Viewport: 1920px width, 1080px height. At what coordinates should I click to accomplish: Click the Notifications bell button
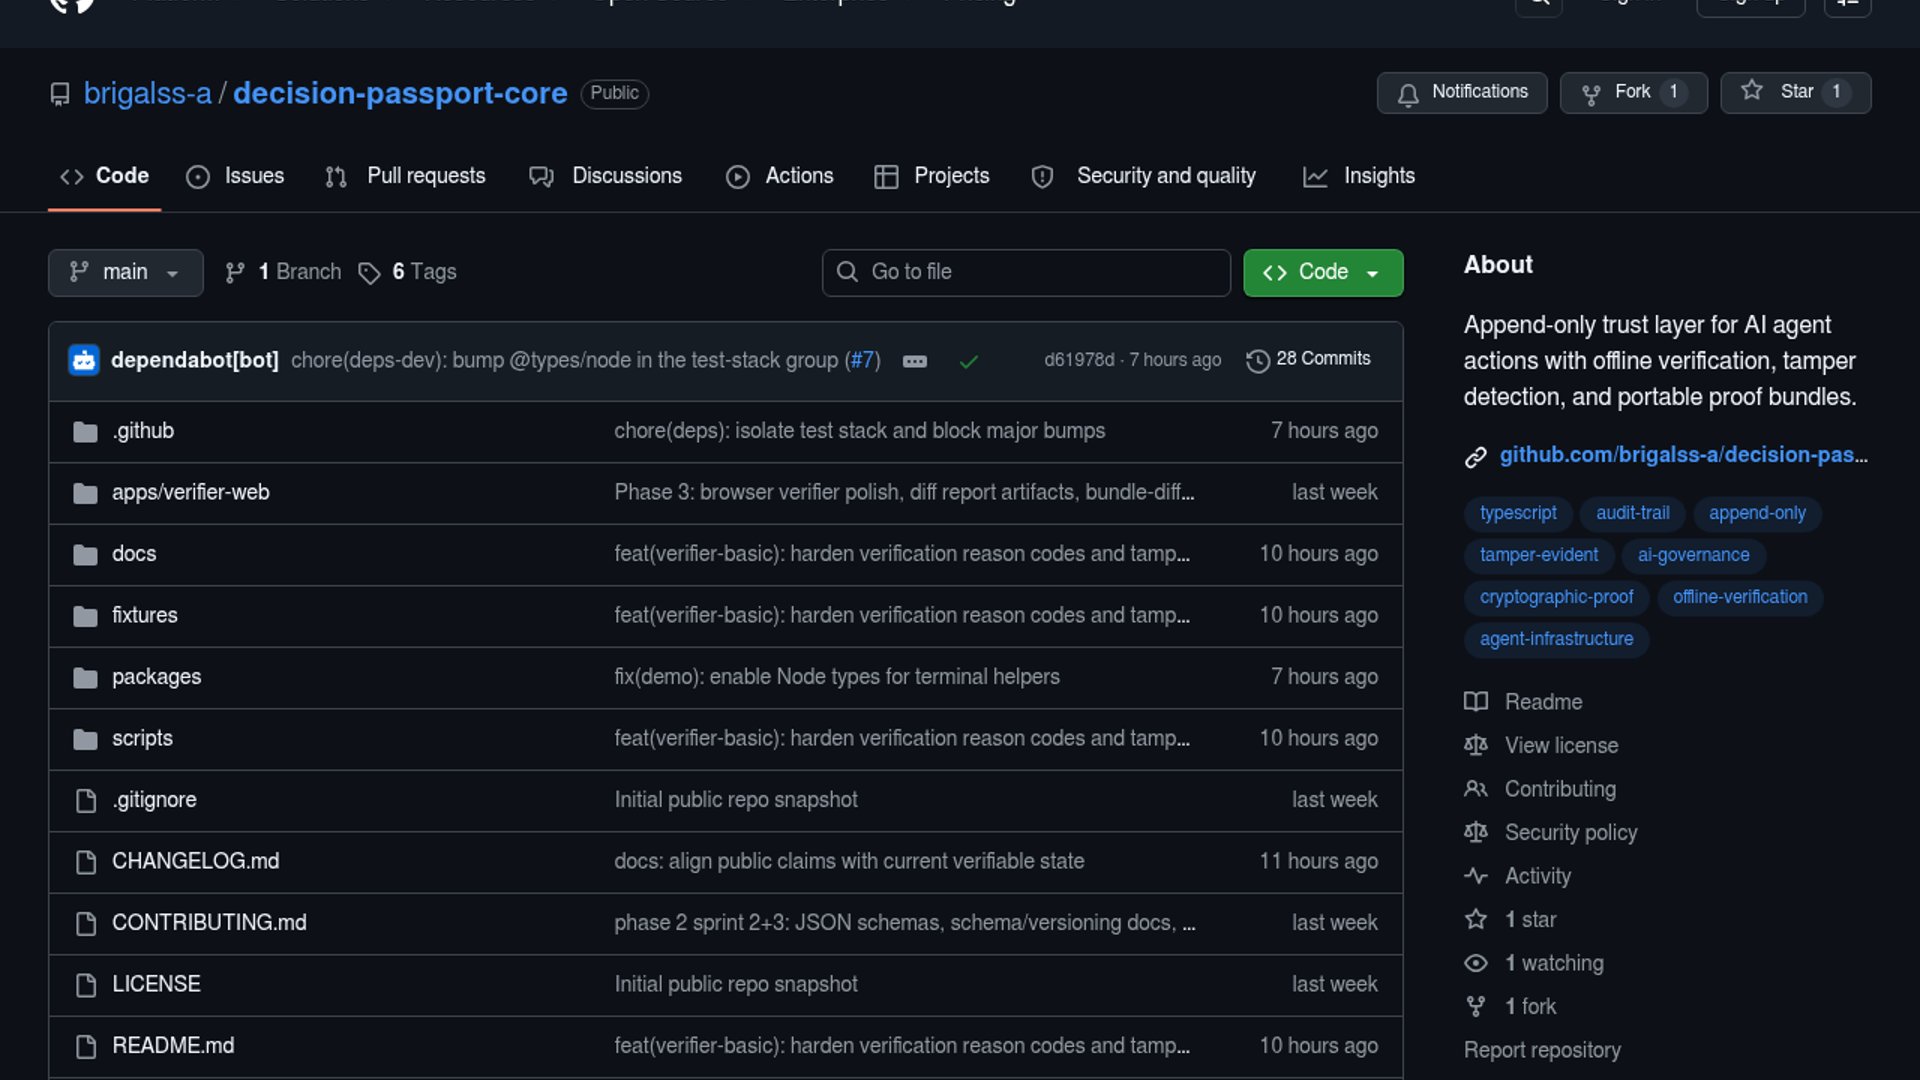[x=1461, y=92]
